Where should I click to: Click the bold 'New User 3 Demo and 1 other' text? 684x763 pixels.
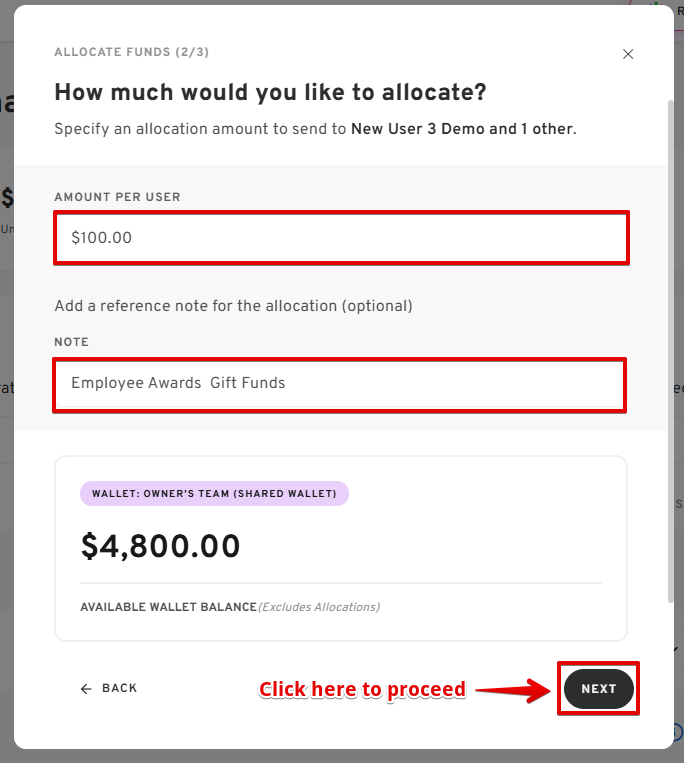coord(462,129)
